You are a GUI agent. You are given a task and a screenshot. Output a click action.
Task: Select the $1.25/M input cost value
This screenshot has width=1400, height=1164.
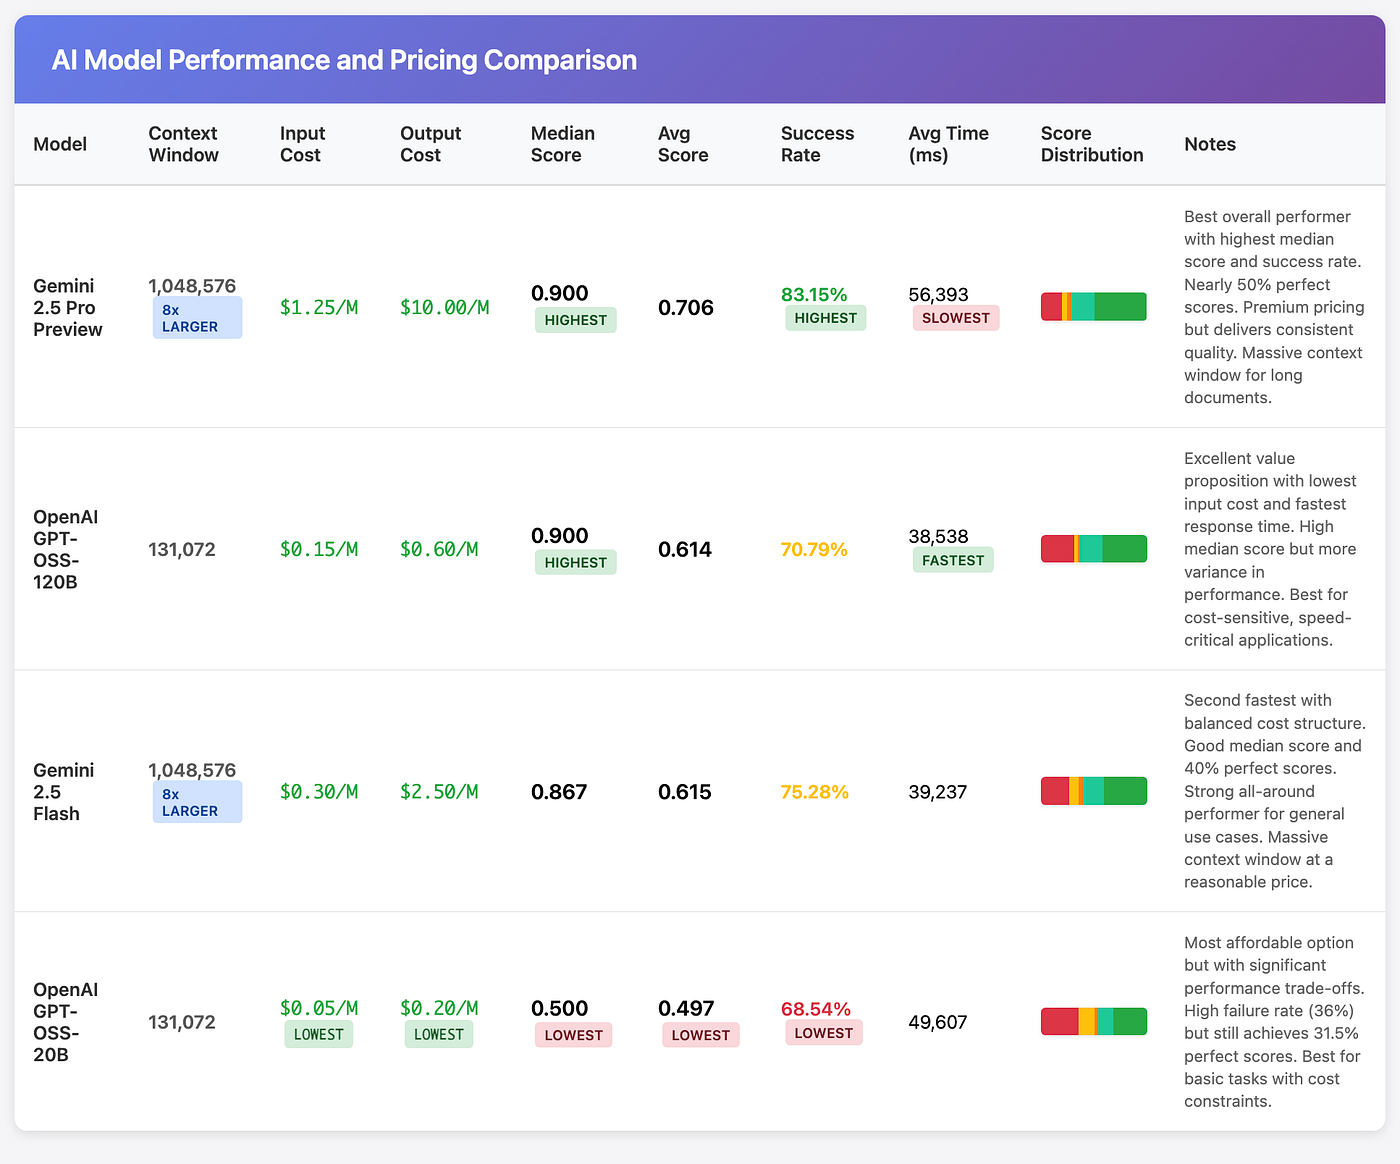[x=319, y=307]
